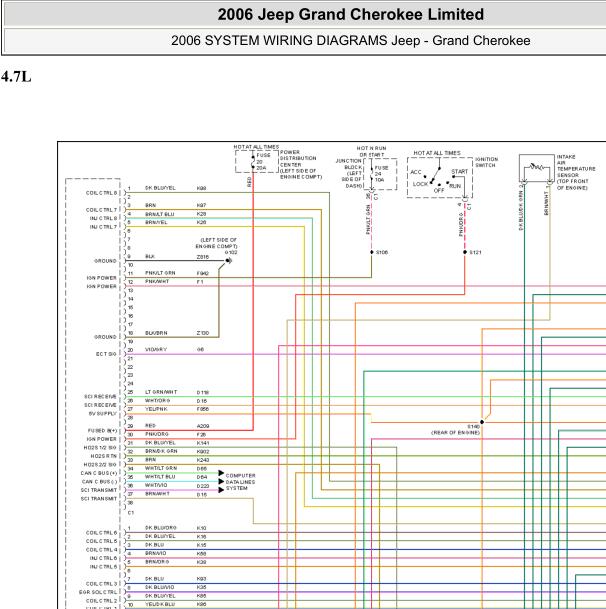606x609 pixels.
Task: Click the "K243" circuit code
Action: tap(203, 460)
